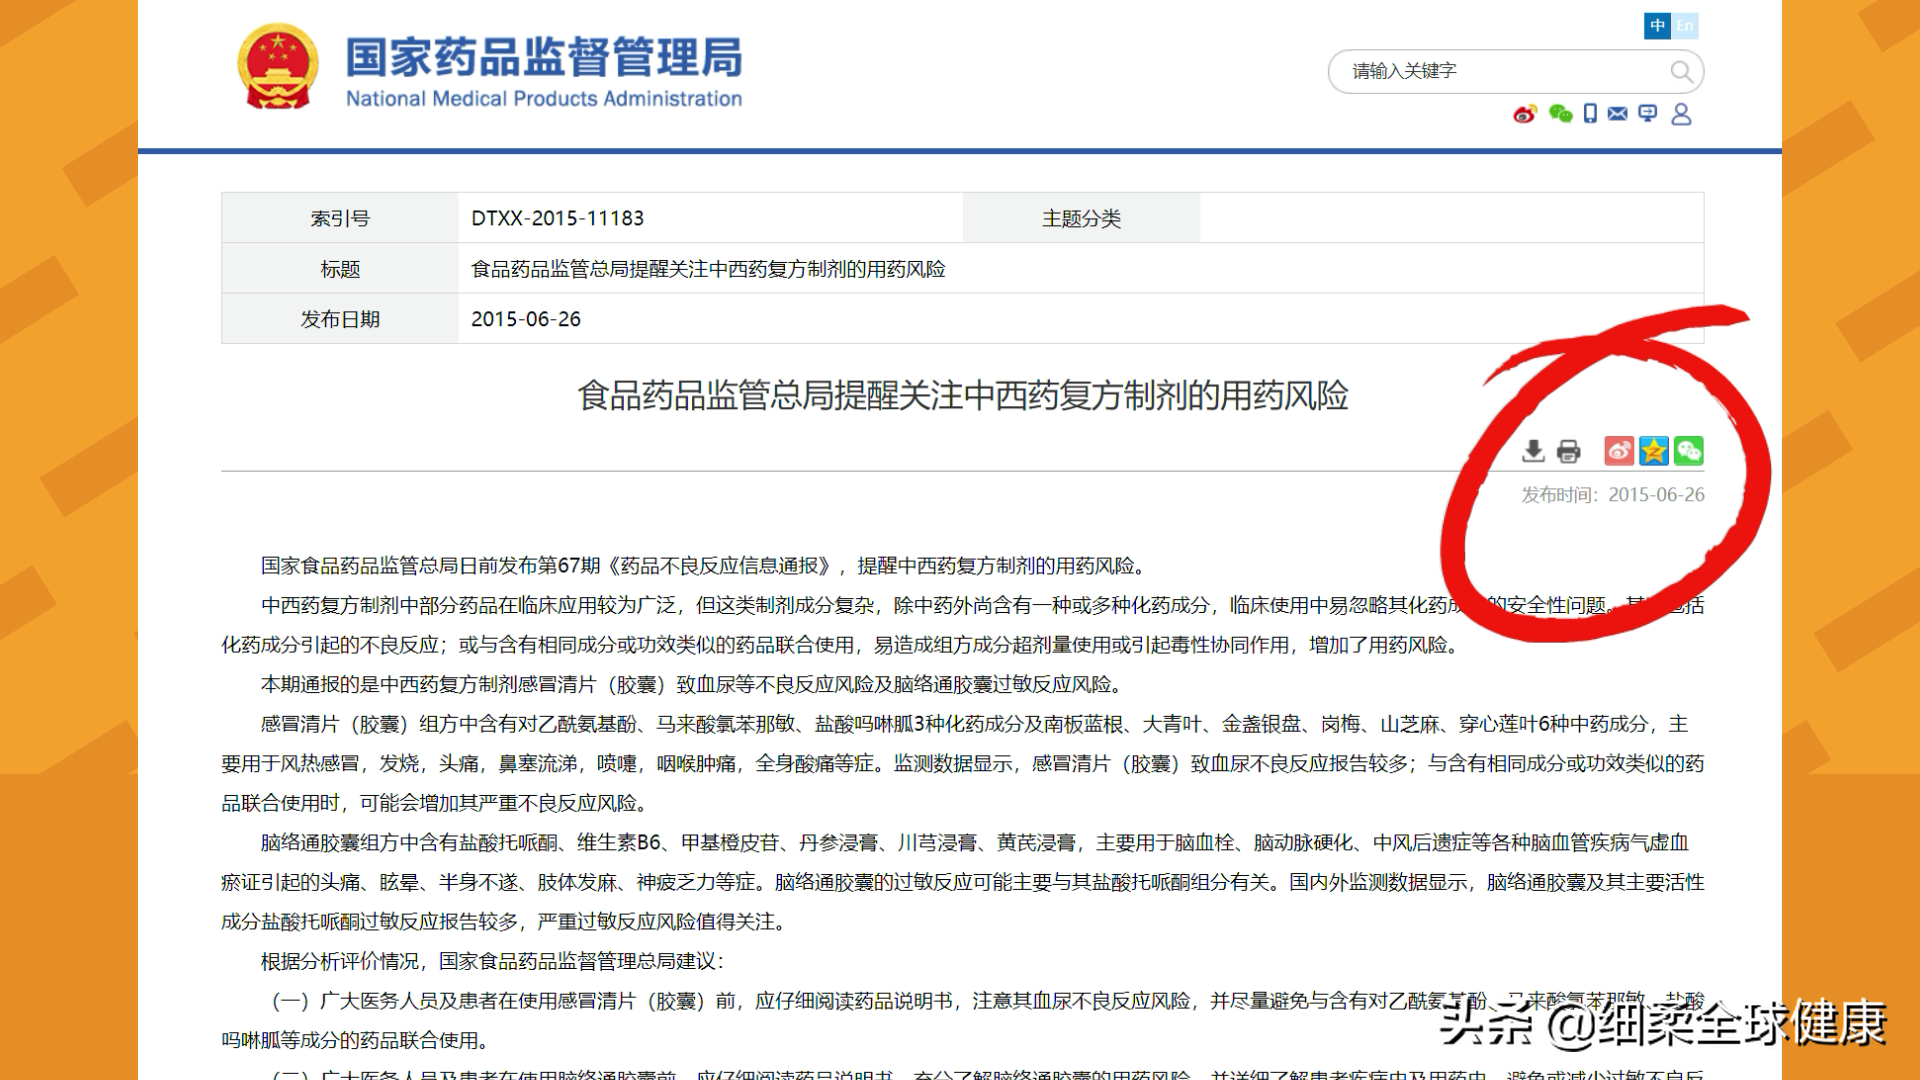Click the large centered article headline
The height and width of the screenshot is (1080, 1920).
click(x=962, y=396)
